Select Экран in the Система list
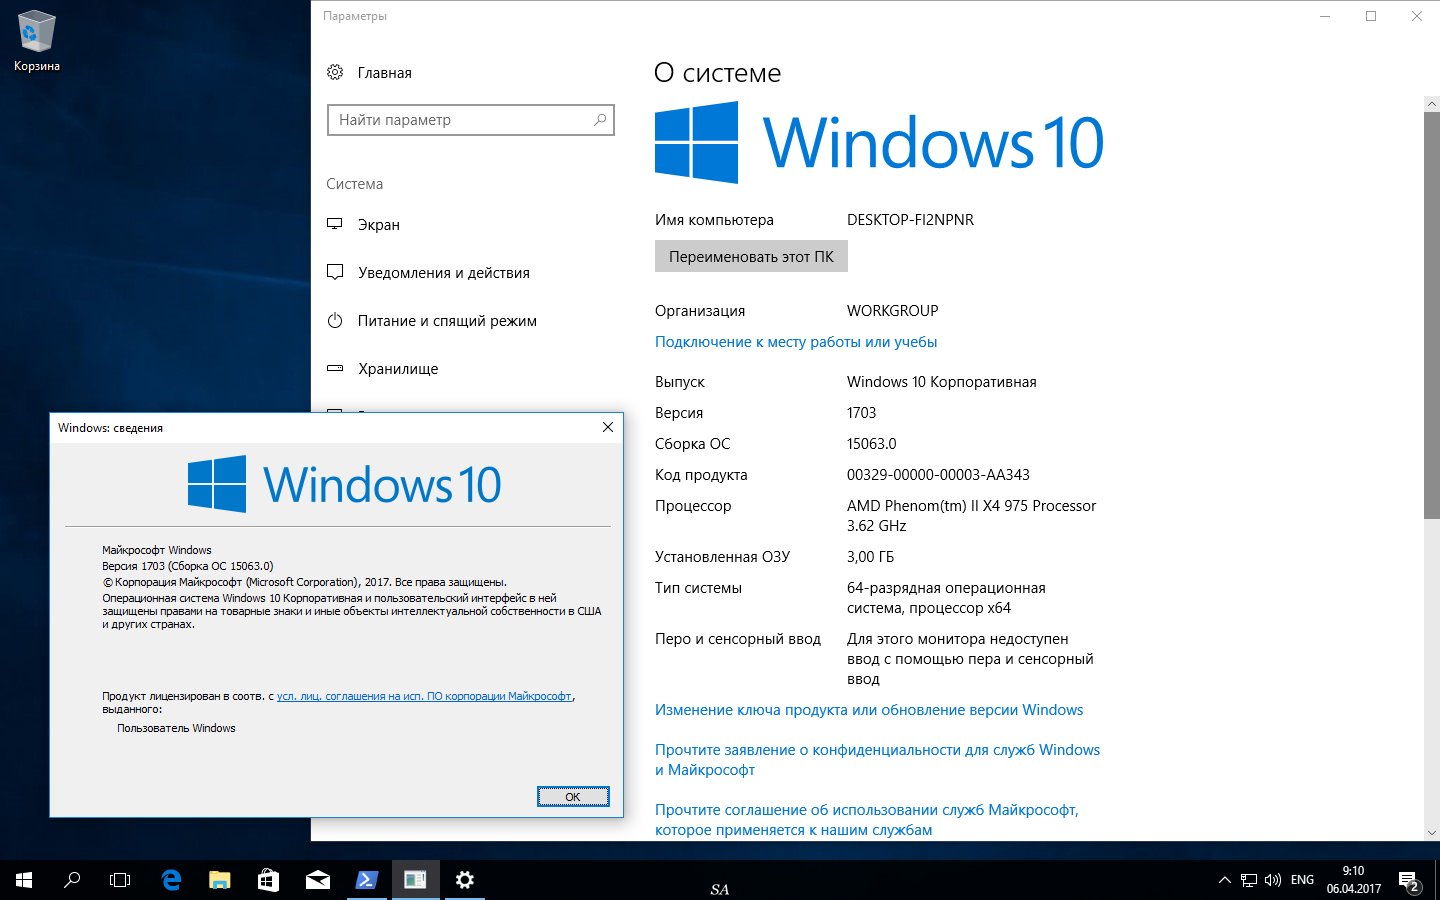 pyautogui.click(x=379, y=225)
